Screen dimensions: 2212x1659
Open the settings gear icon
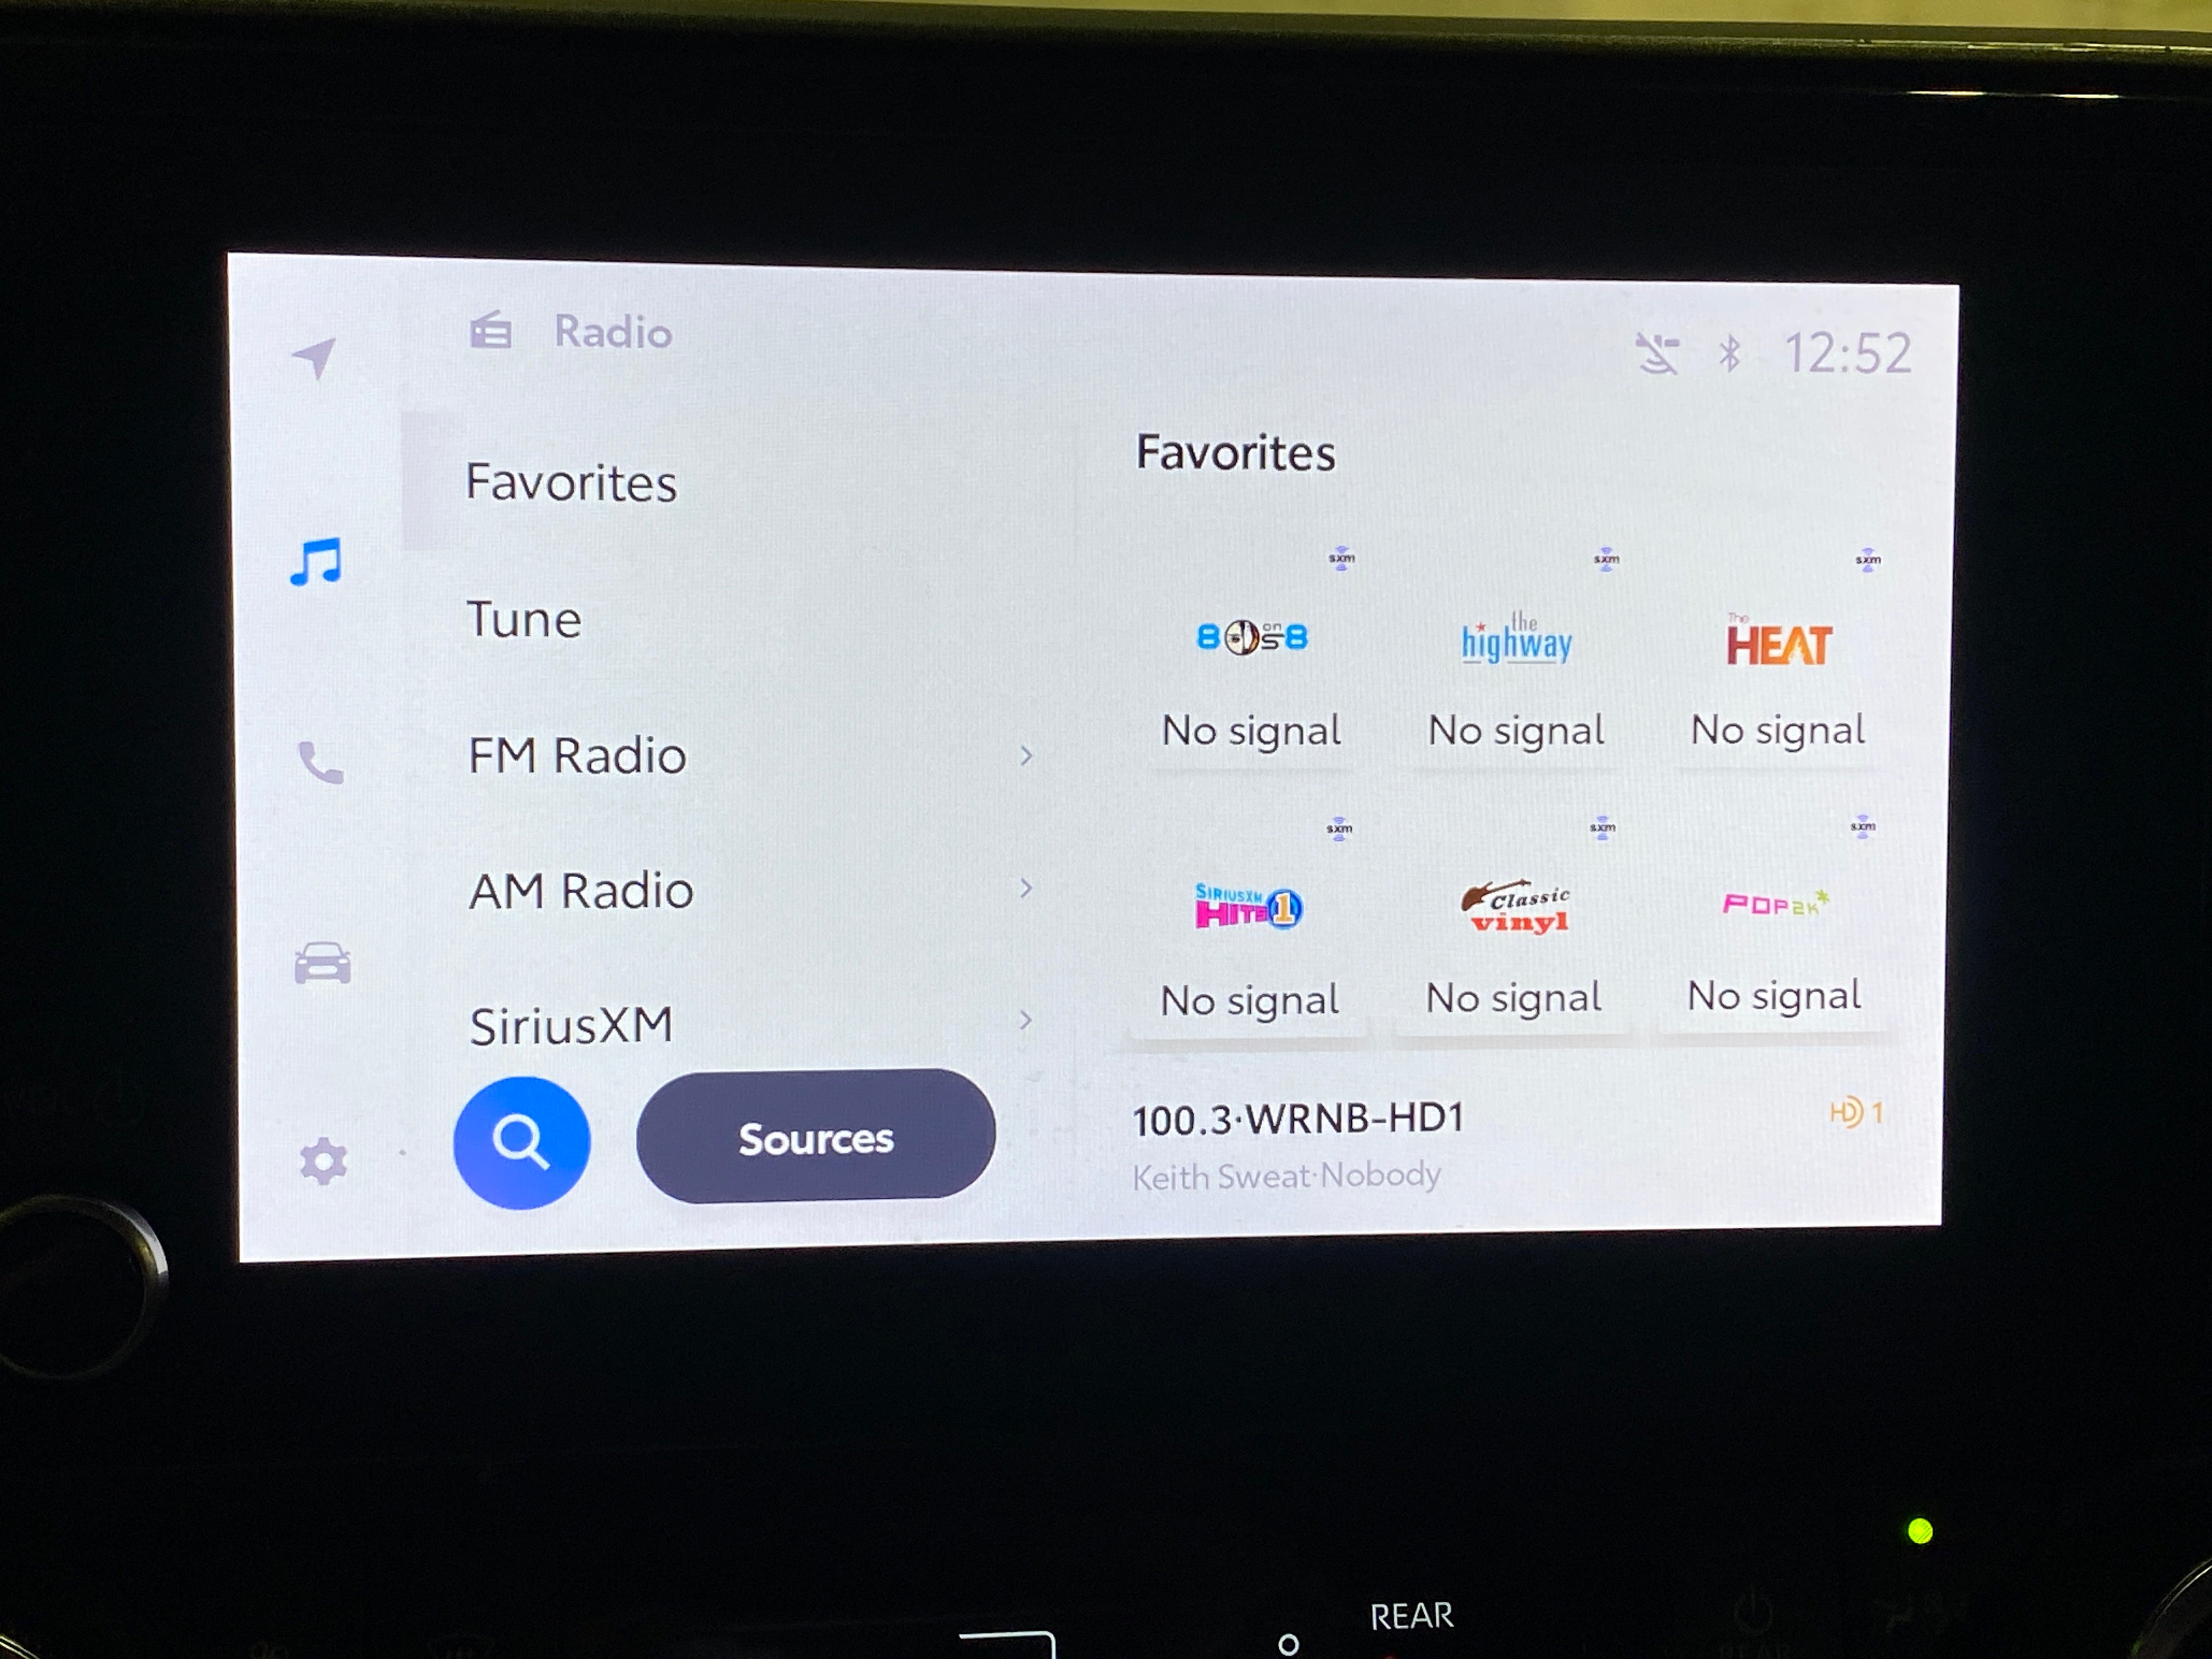point(322,1159)
